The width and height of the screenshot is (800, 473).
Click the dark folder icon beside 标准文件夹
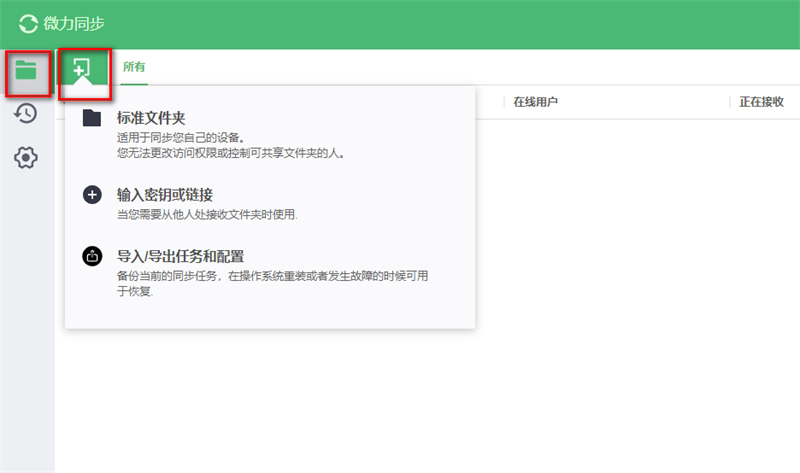click(92, 118)
